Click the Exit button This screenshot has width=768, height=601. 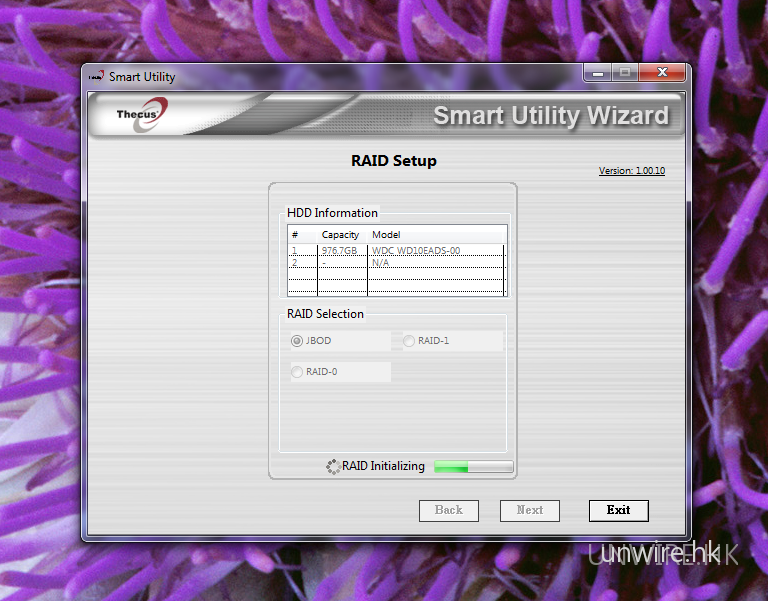pyautogui.click(x=618, y=510)
